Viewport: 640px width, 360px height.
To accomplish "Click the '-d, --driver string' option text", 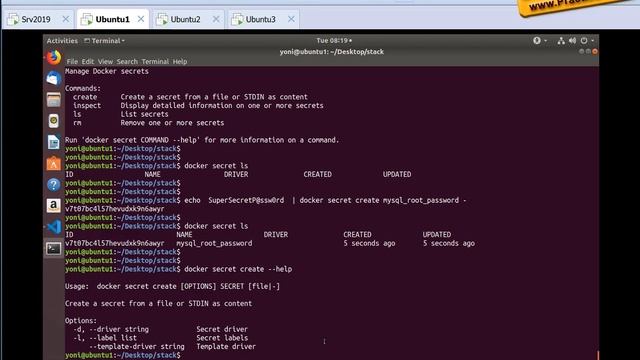I will pyautogui.click(x=111, y=329).
